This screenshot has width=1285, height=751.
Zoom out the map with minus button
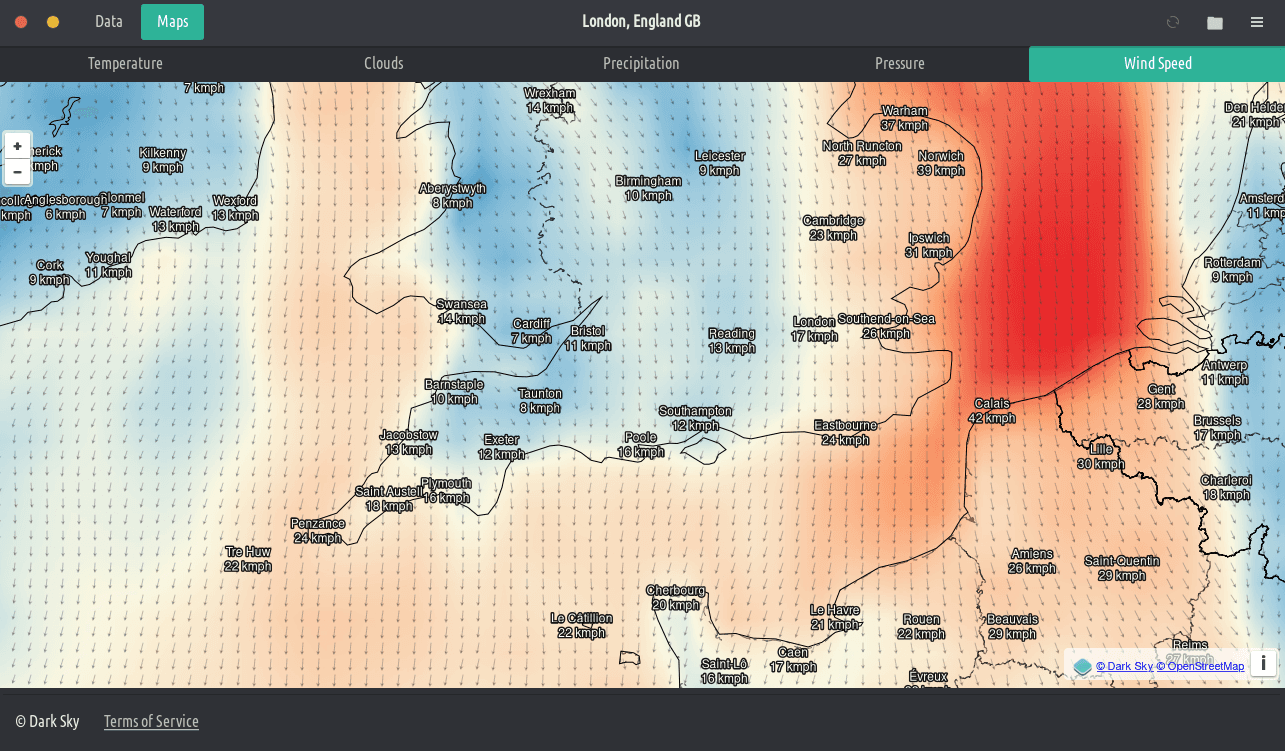17,172
